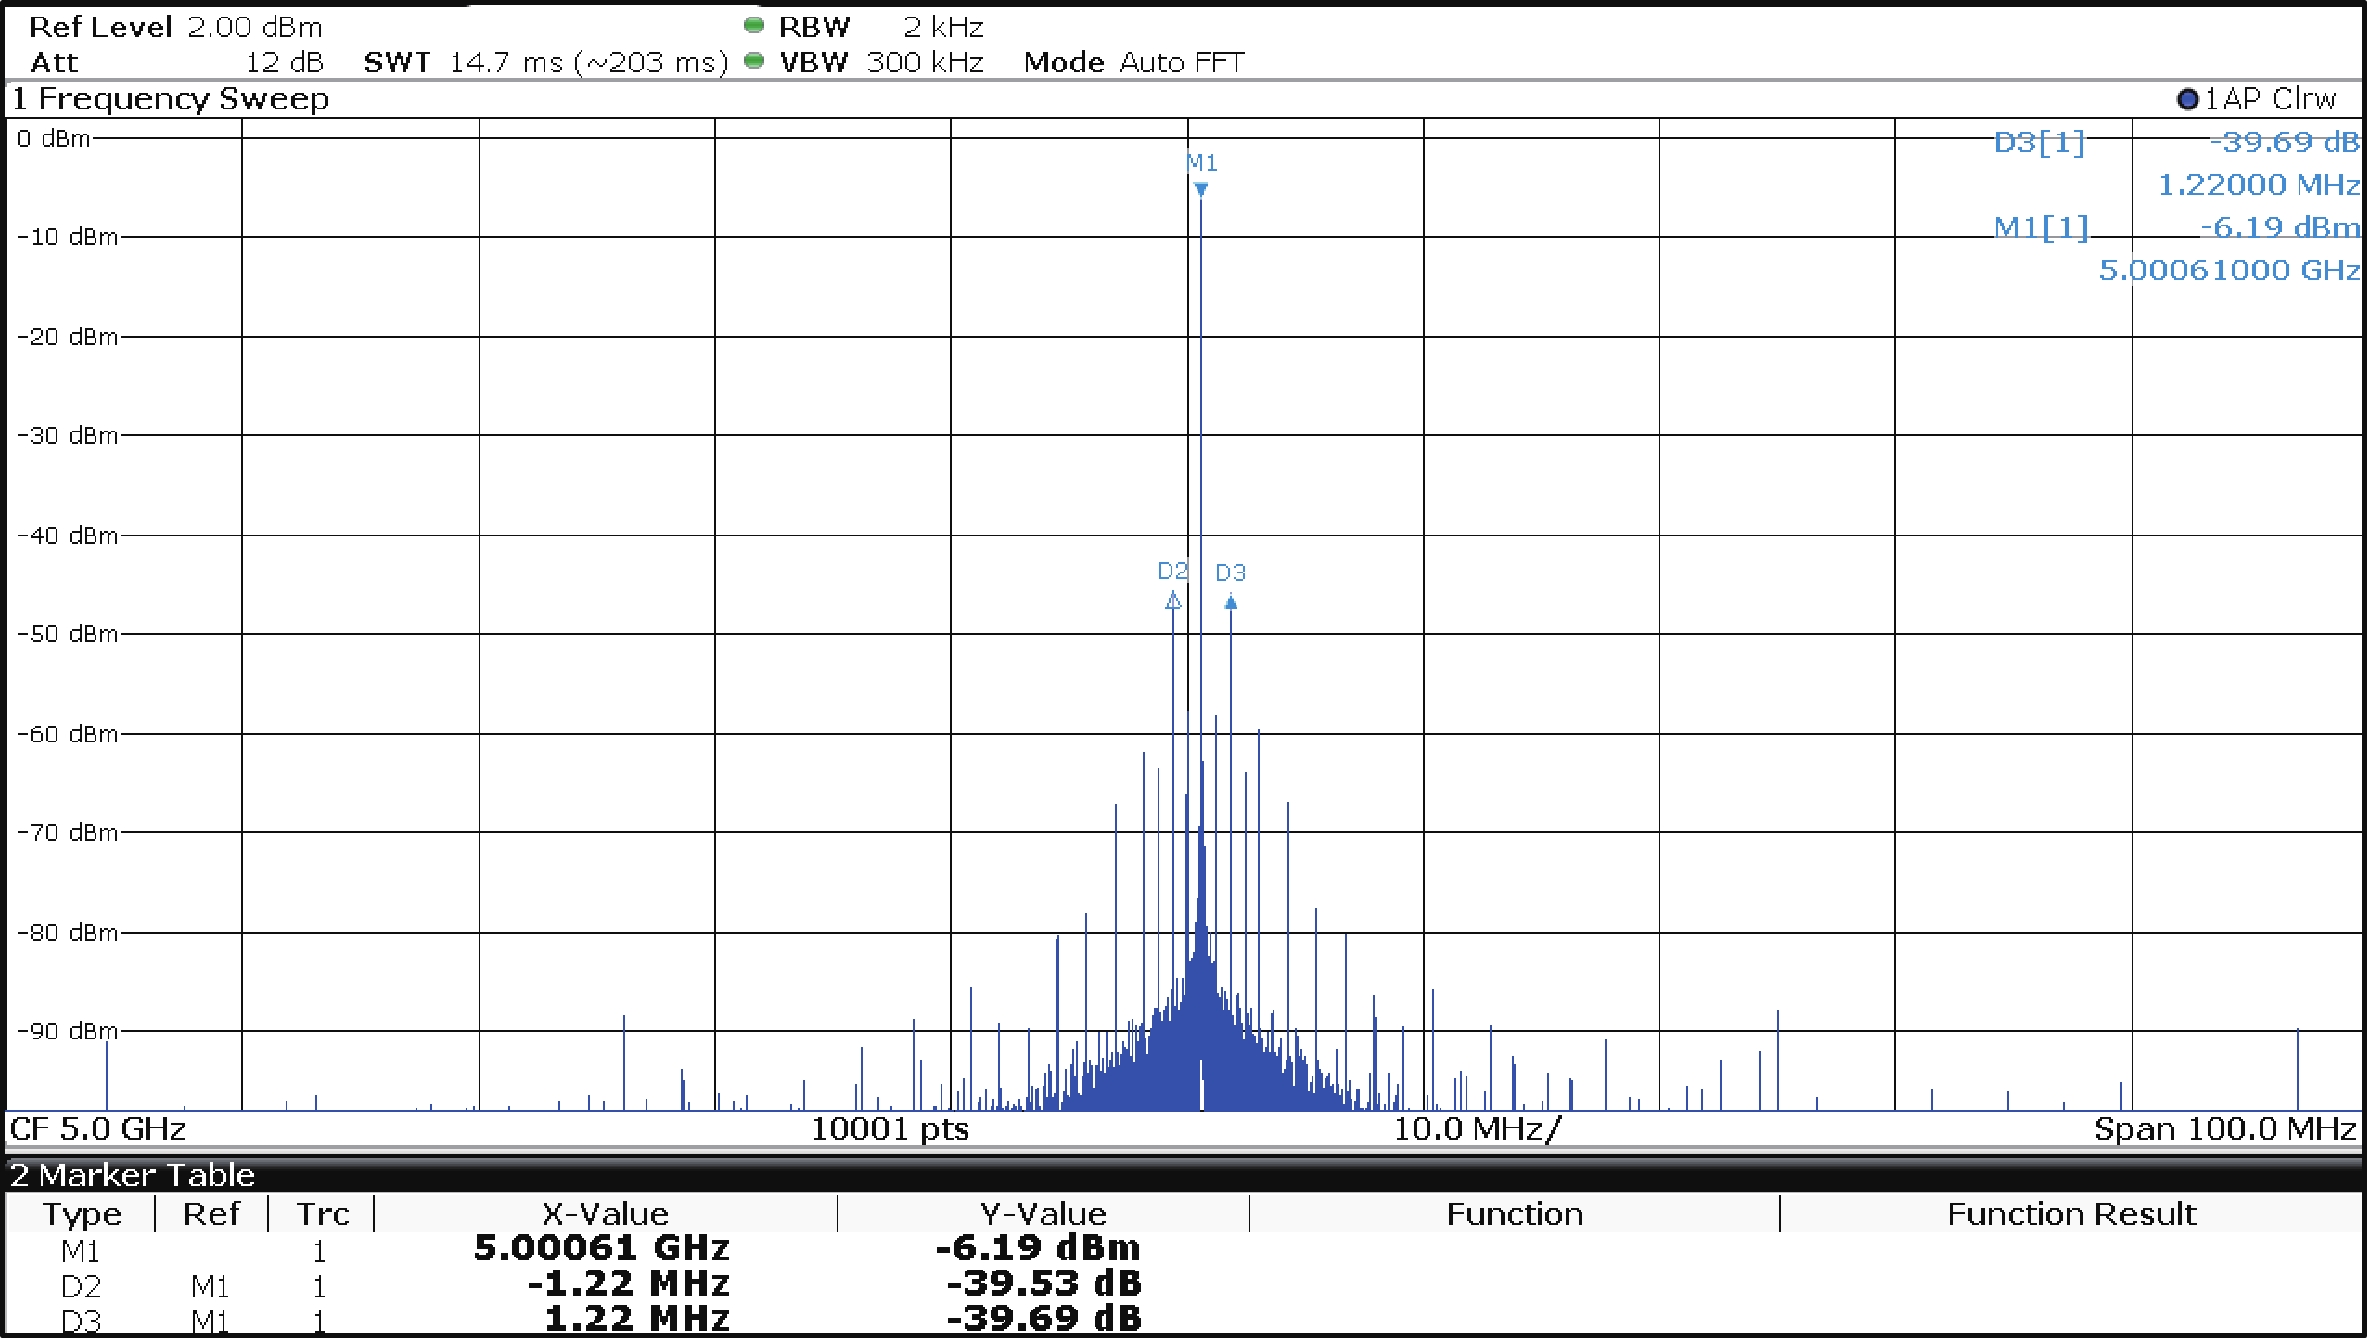Click the Span 100.0 MHz label

point(2224,1129)
